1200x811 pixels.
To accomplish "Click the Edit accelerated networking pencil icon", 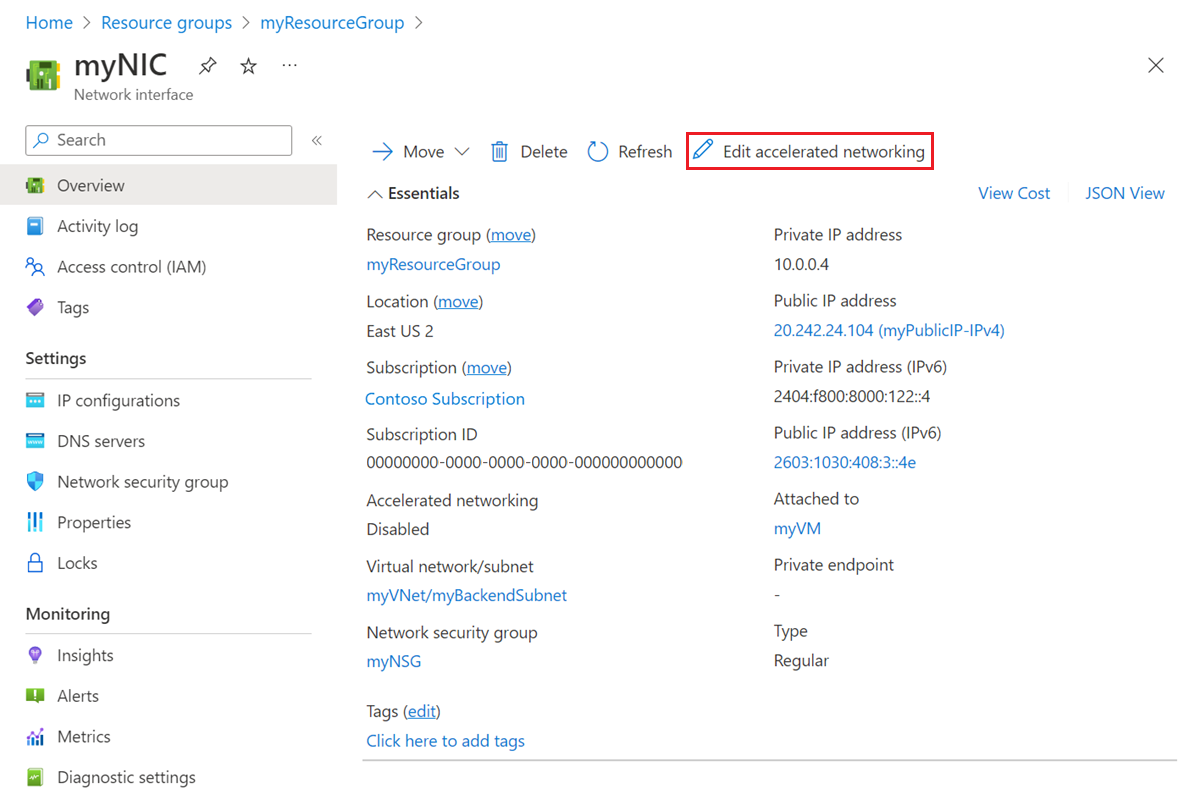I will click(x=704, y=151).
